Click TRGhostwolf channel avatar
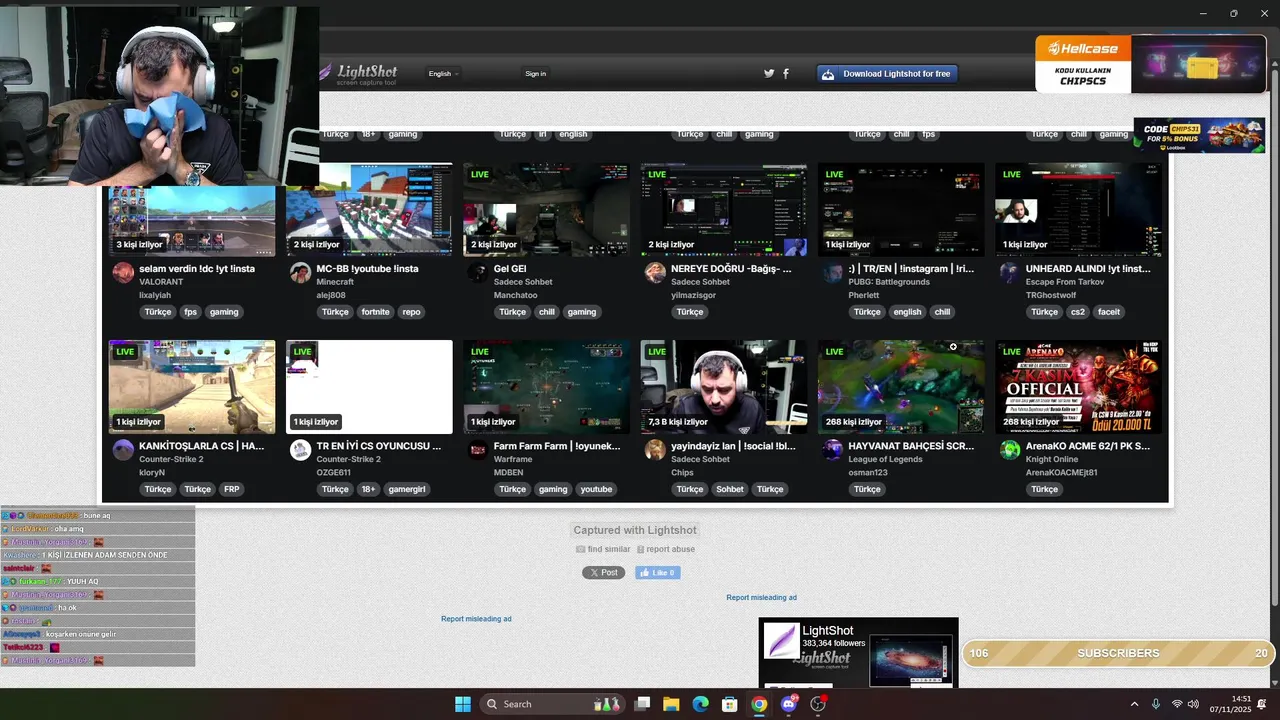The image size is (1280, 720). point(1010,273)
